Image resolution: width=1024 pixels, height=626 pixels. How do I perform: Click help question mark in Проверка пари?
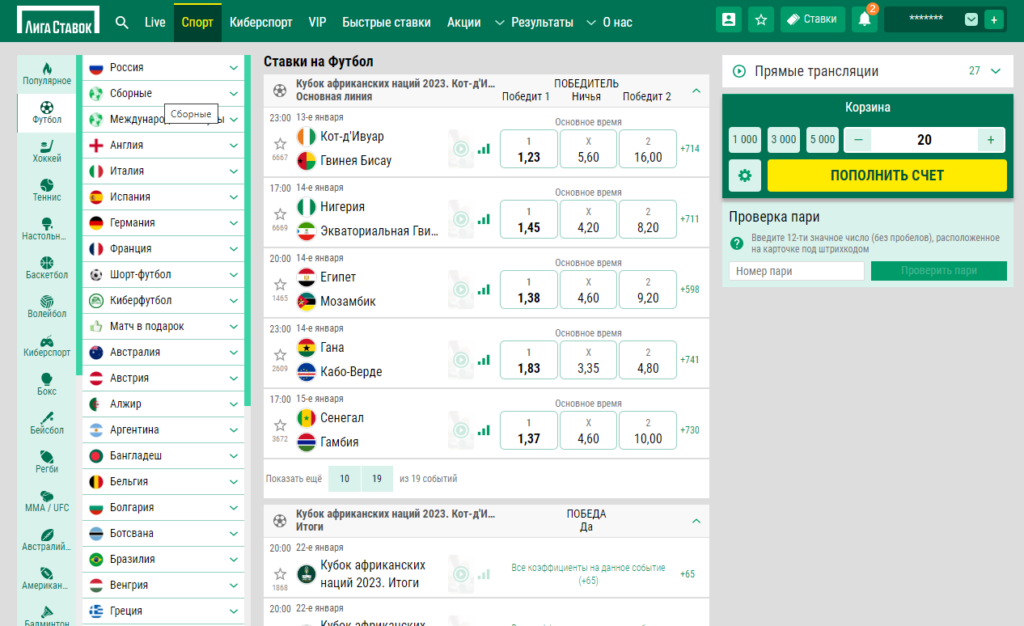tap(737, 243)
